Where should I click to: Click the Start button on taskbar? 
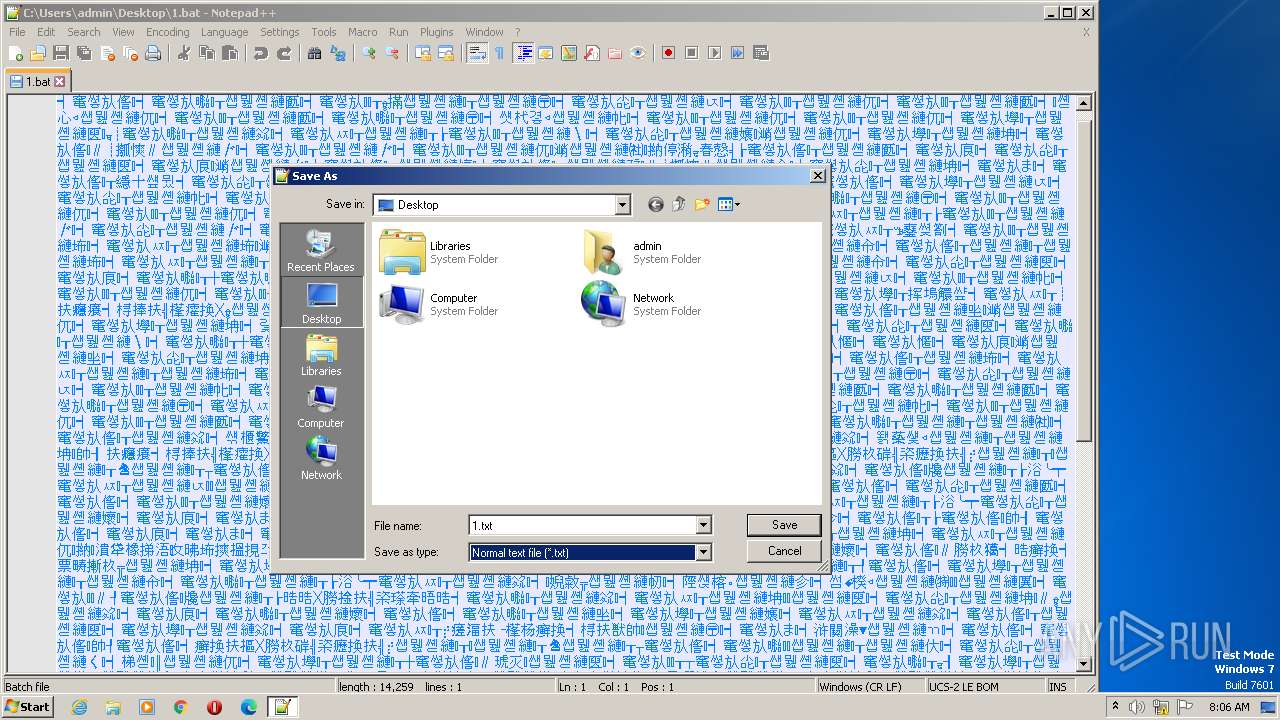point(28,706)
